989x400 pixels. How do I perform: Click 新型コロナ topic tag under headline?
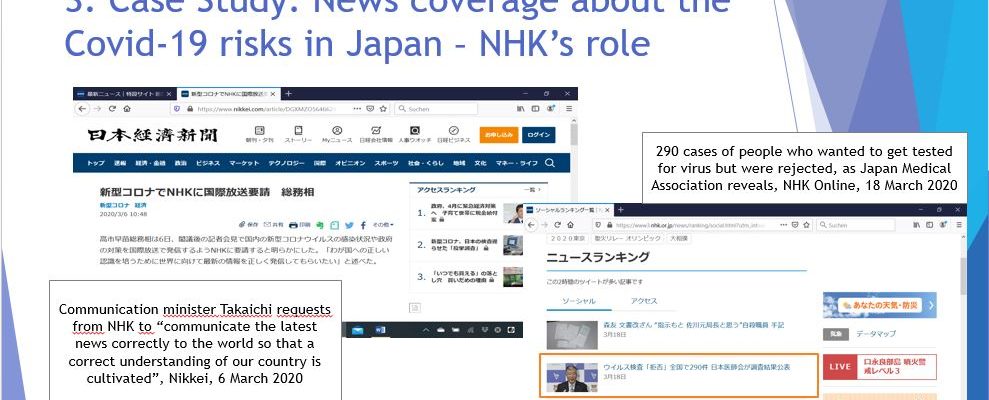point(114,205)
